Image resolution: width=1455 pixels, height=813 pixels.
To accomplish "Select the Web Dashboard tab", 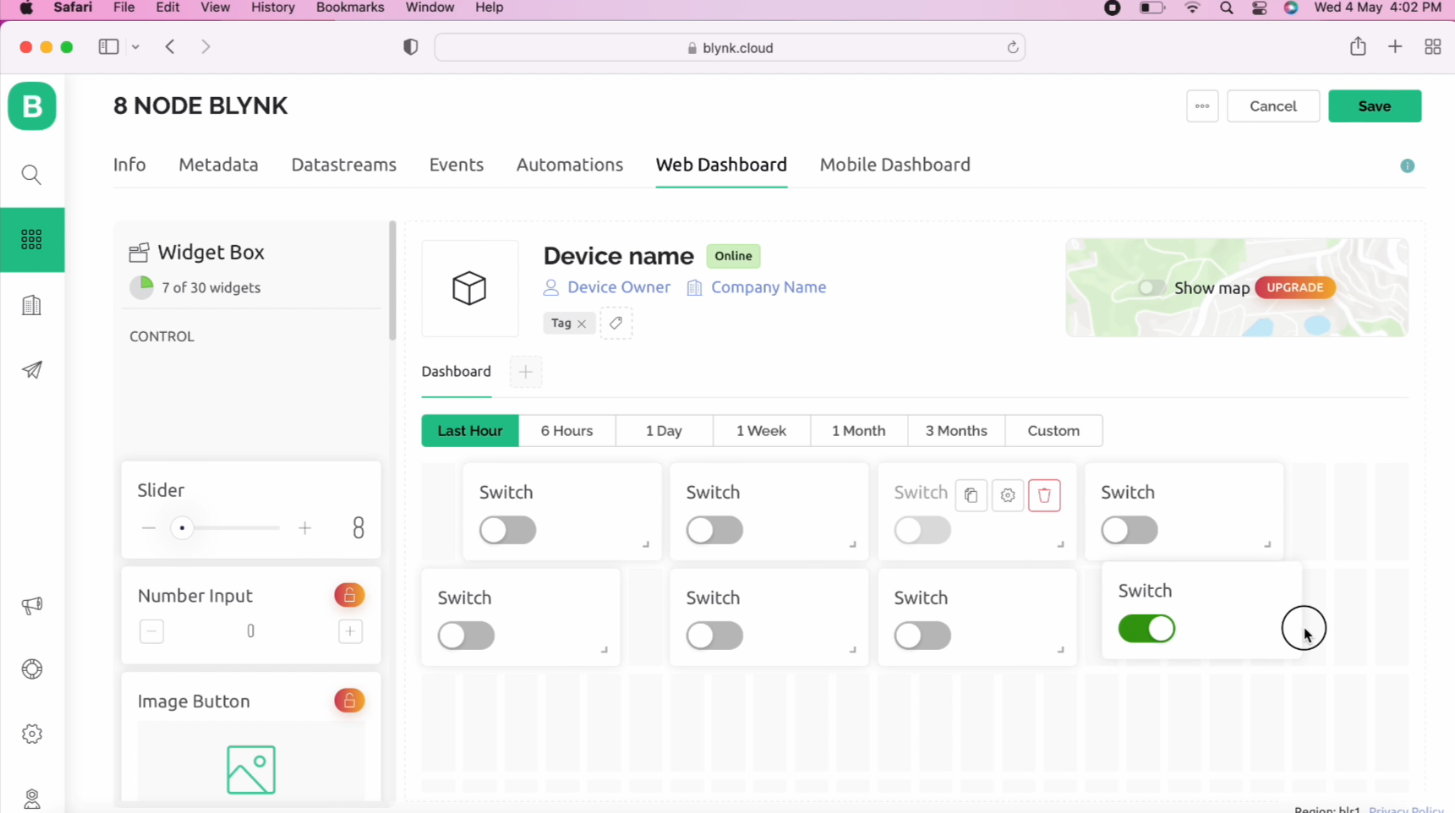I will tap(721, 165).
